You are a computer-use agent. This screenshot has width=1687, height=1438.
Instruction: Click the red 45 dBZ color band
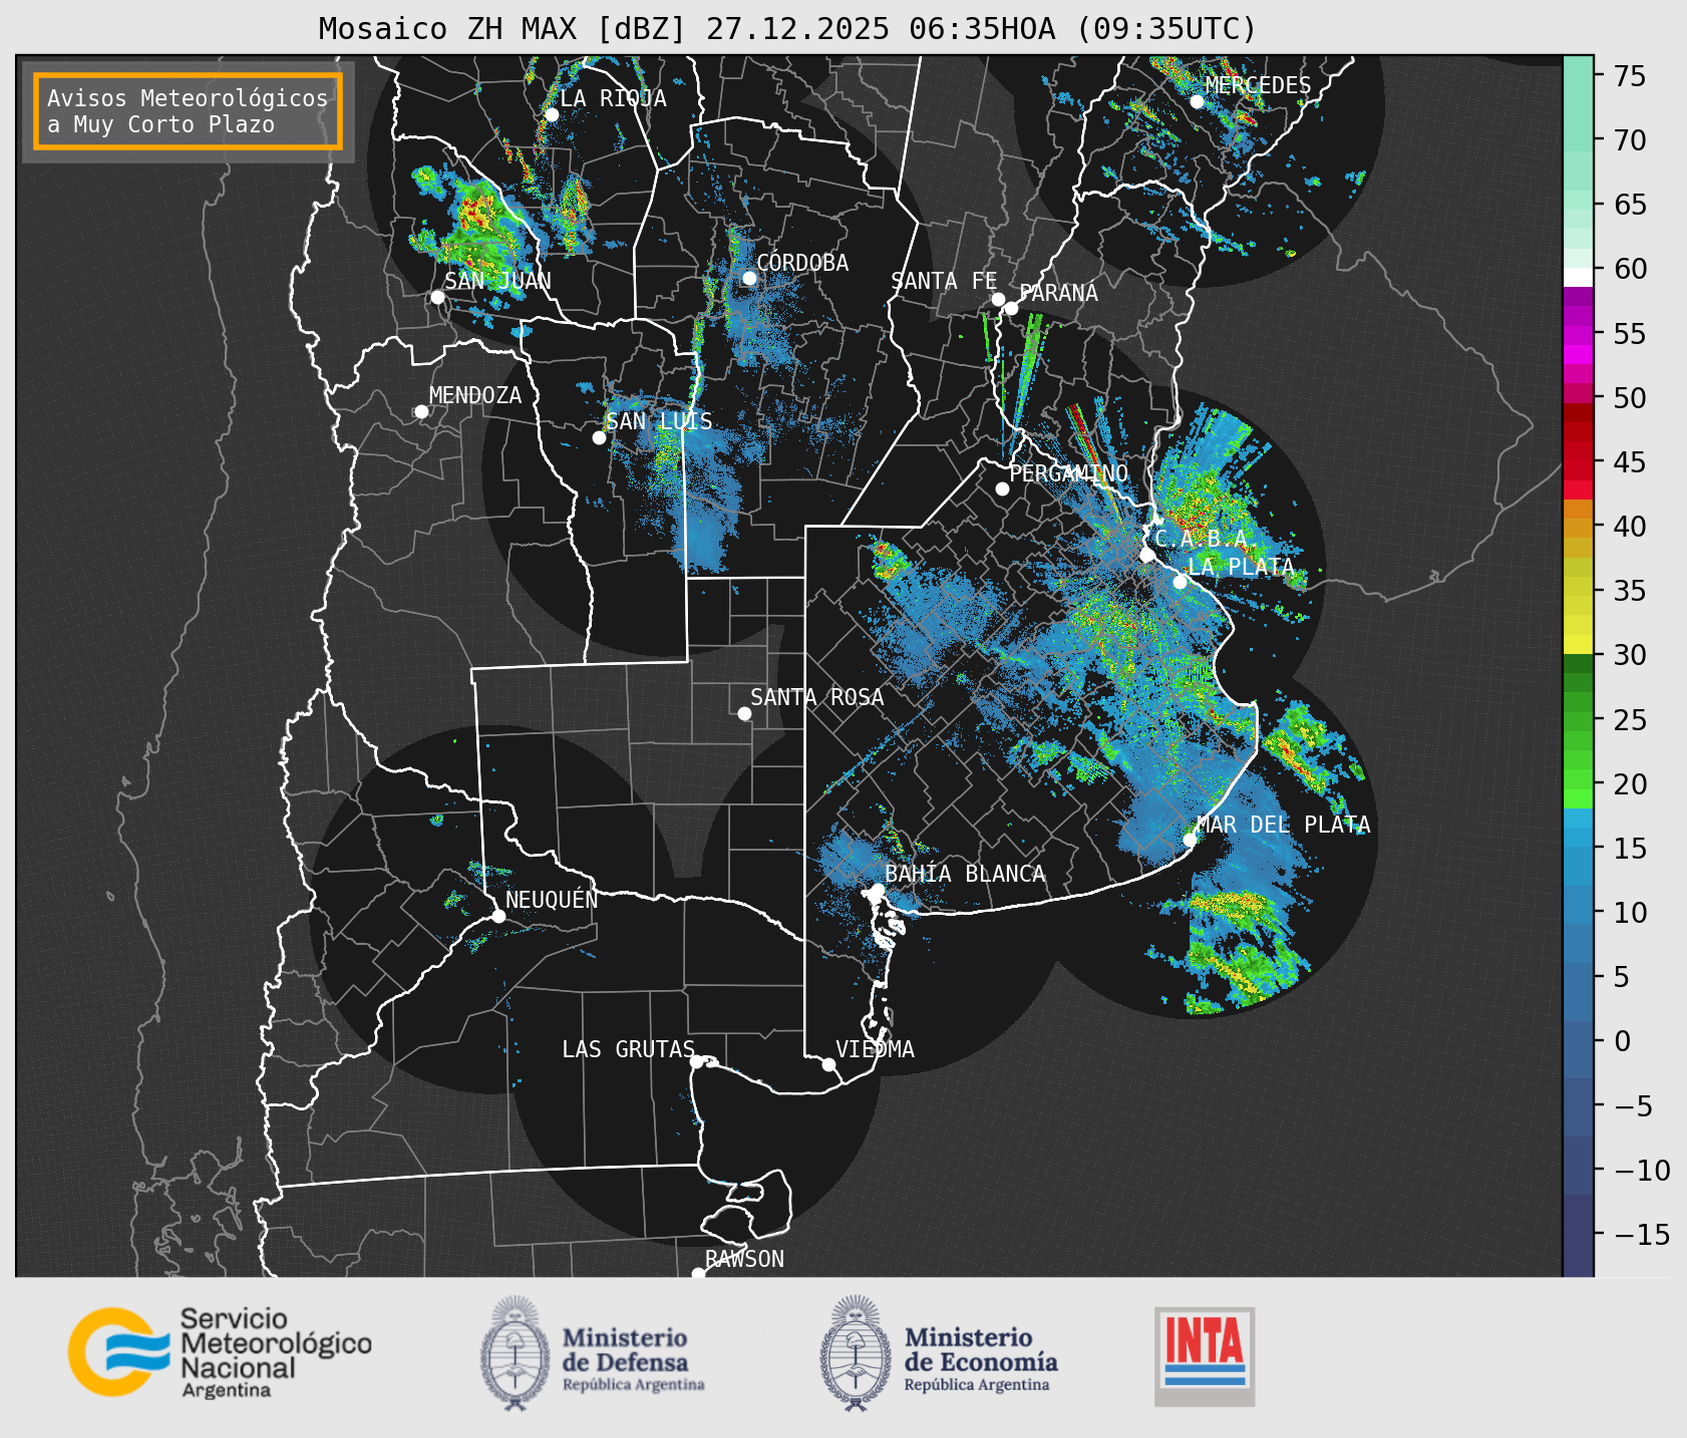point(1578,462)
